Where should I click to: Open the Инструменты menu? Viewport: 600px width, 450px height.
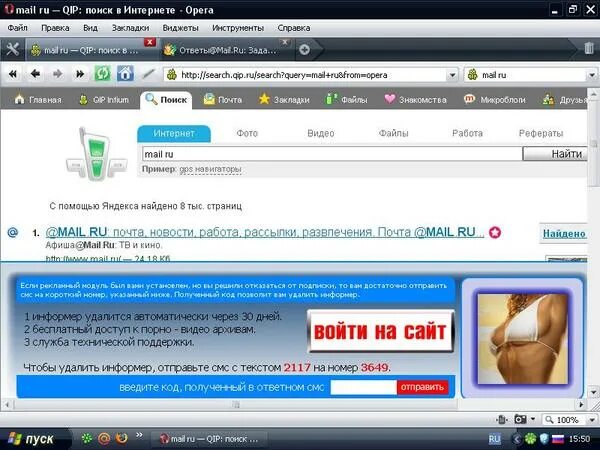[x=238, y=28]
